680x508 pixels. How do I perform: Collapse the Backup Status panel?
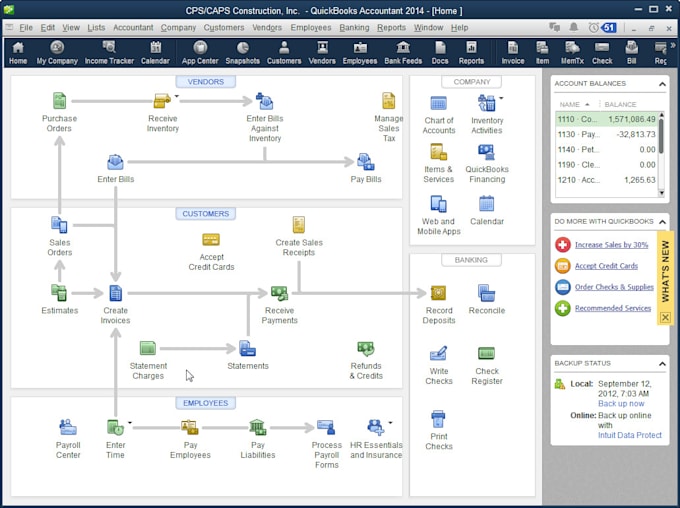pyautogui.click(x=662, y=364)
